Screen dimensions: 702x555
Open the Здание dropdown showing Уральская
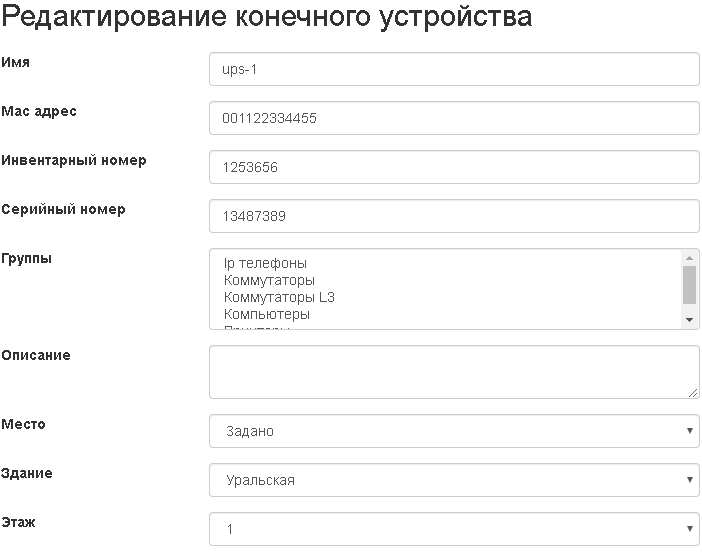(x=453, y=480)
